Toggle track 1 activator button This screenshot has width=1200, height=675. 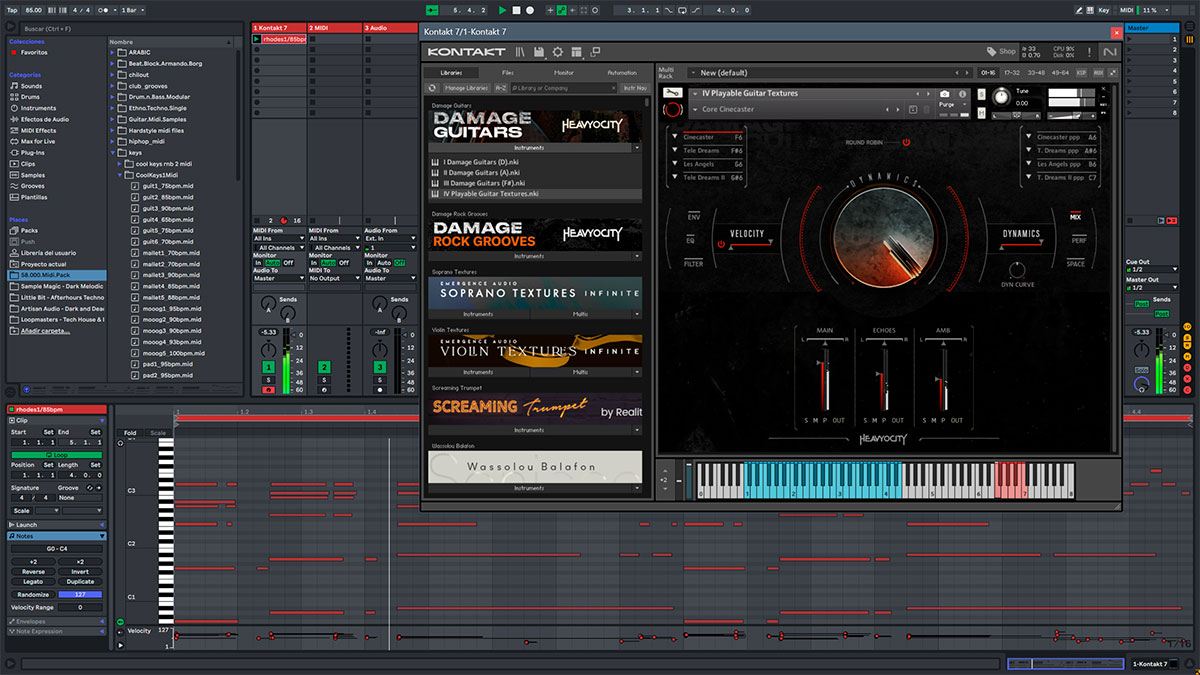(268, 368)
